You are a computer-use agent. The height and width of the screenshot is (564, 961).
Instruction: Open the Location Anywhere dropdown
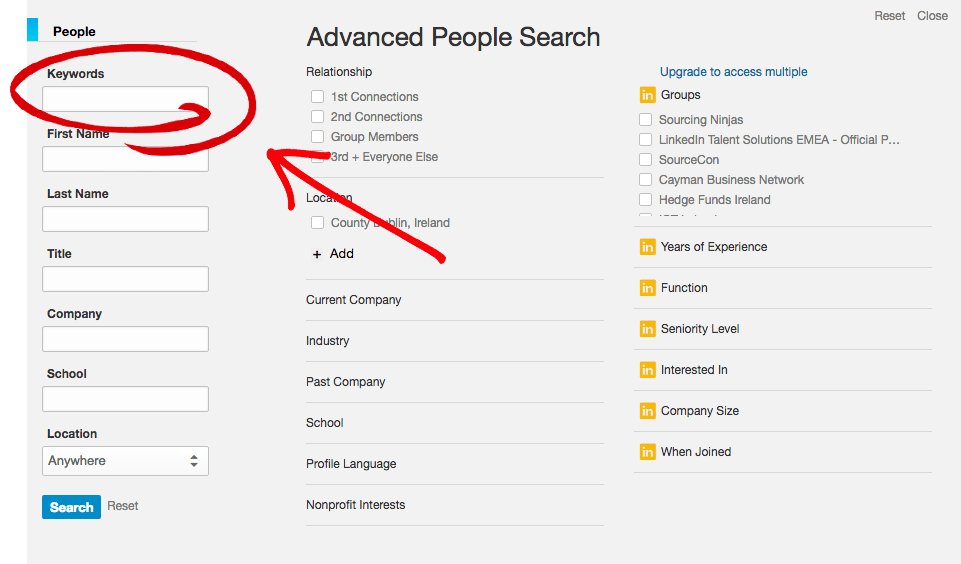coord(125,461)
